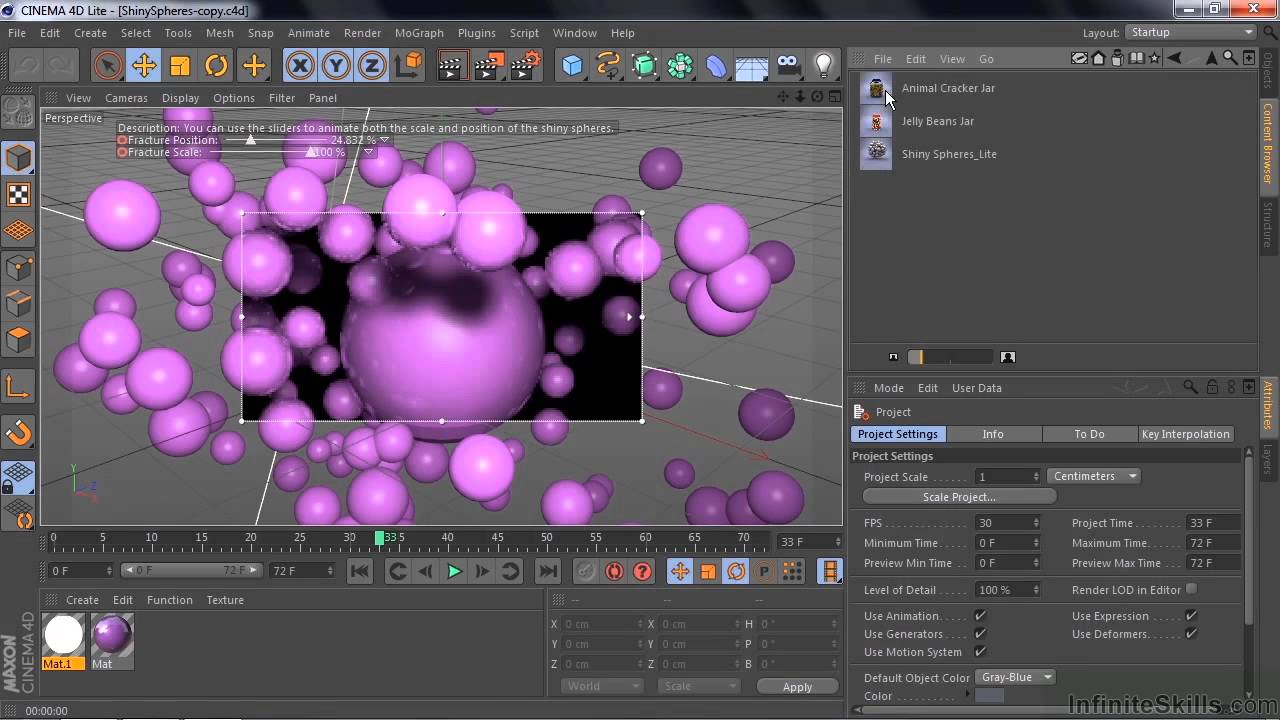Enable Texture mode icon

18,195
